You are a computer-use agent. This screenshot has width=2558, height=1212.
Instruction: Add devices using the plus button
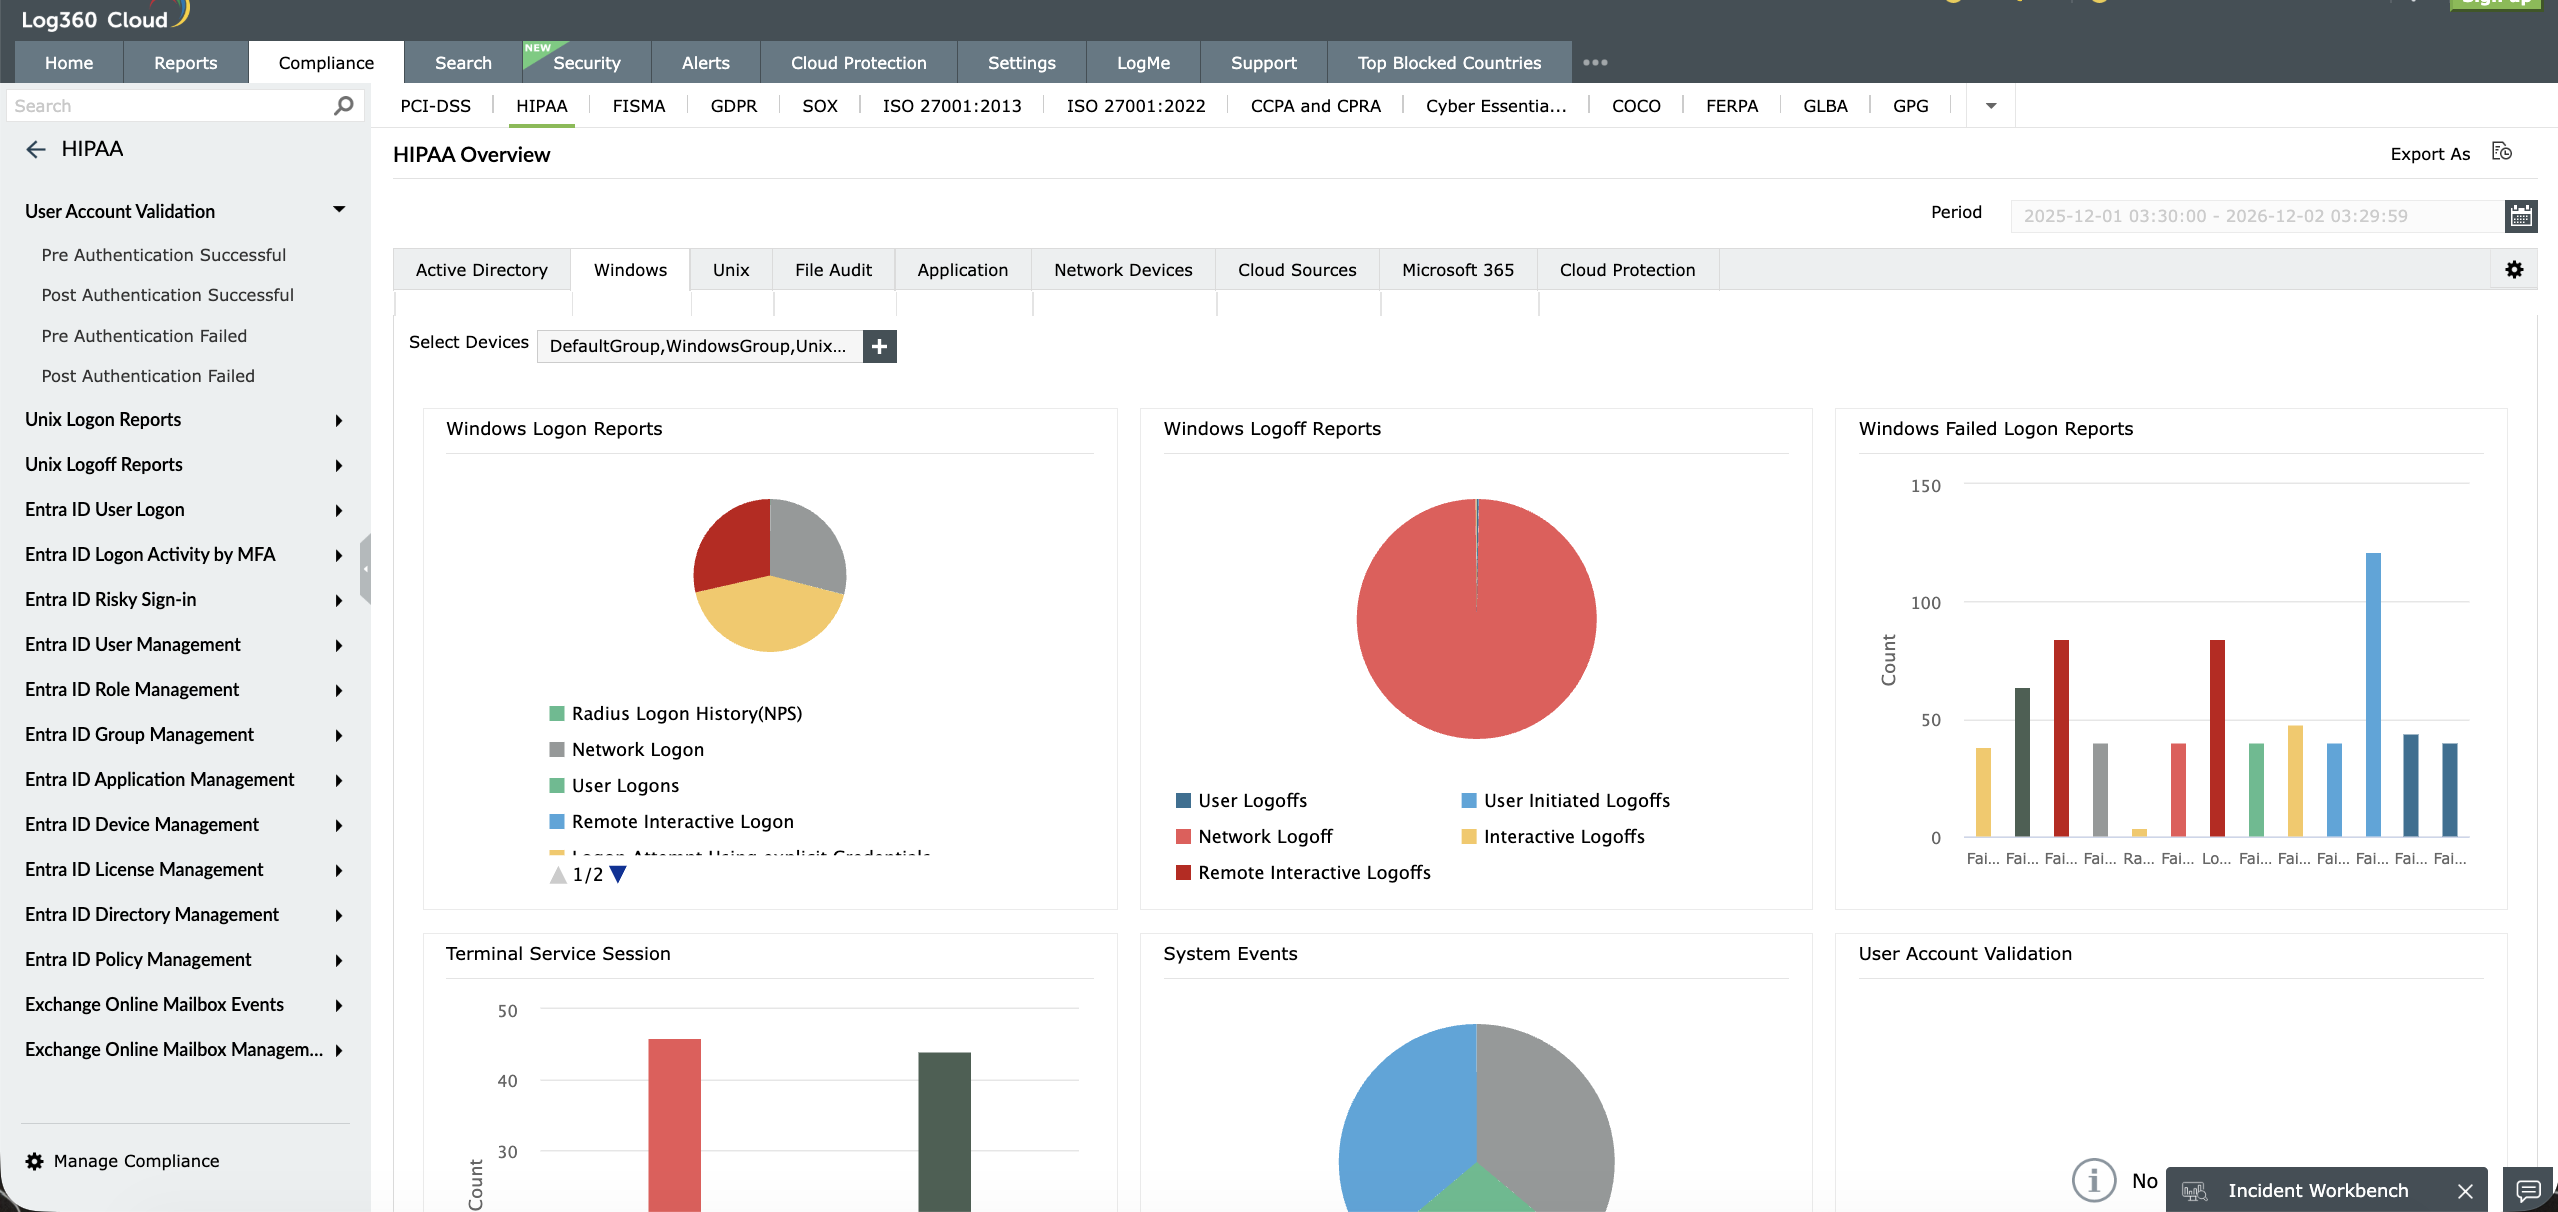(879, 346)
